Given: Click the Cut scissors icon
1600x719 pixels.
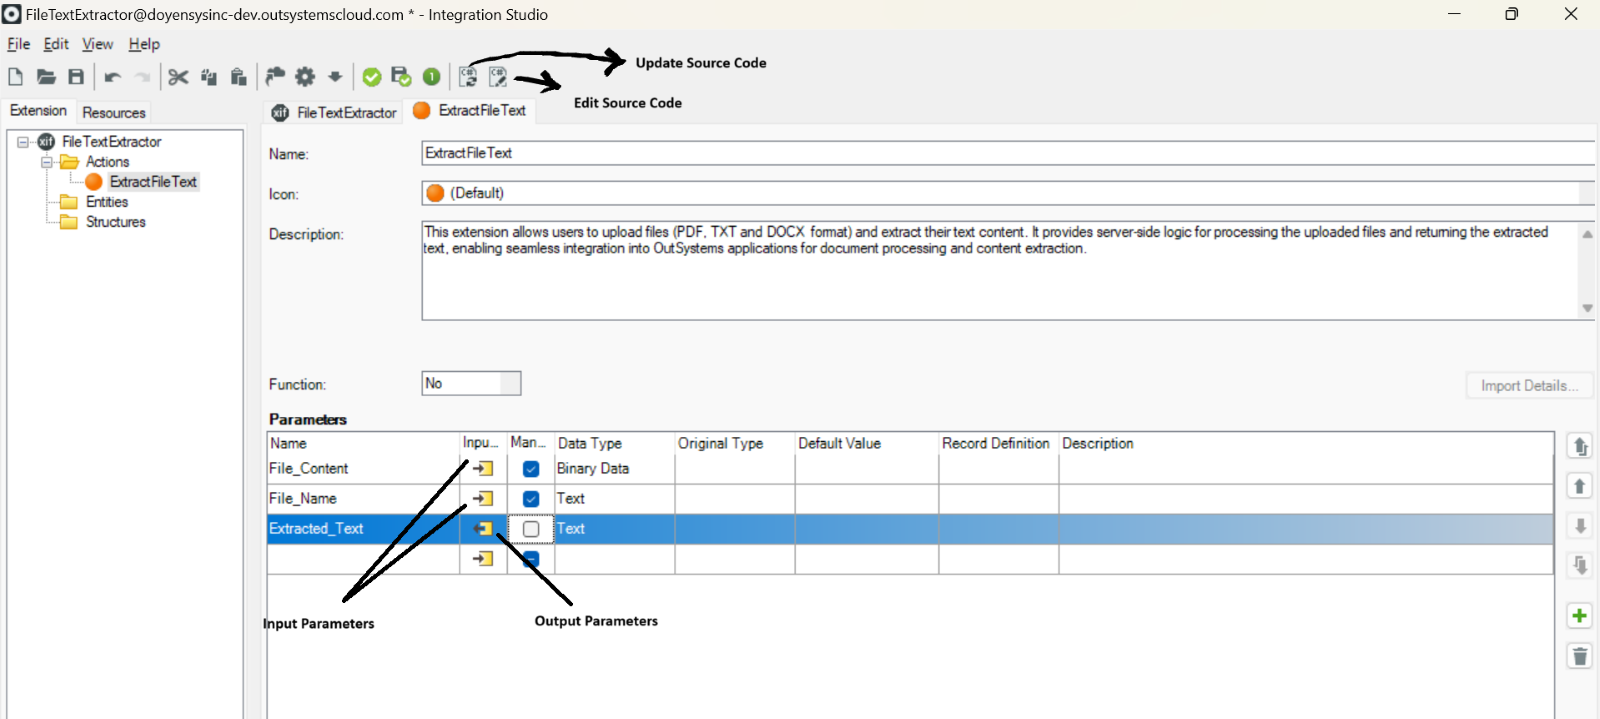Looking at the screenshot, I should [178, 77].
